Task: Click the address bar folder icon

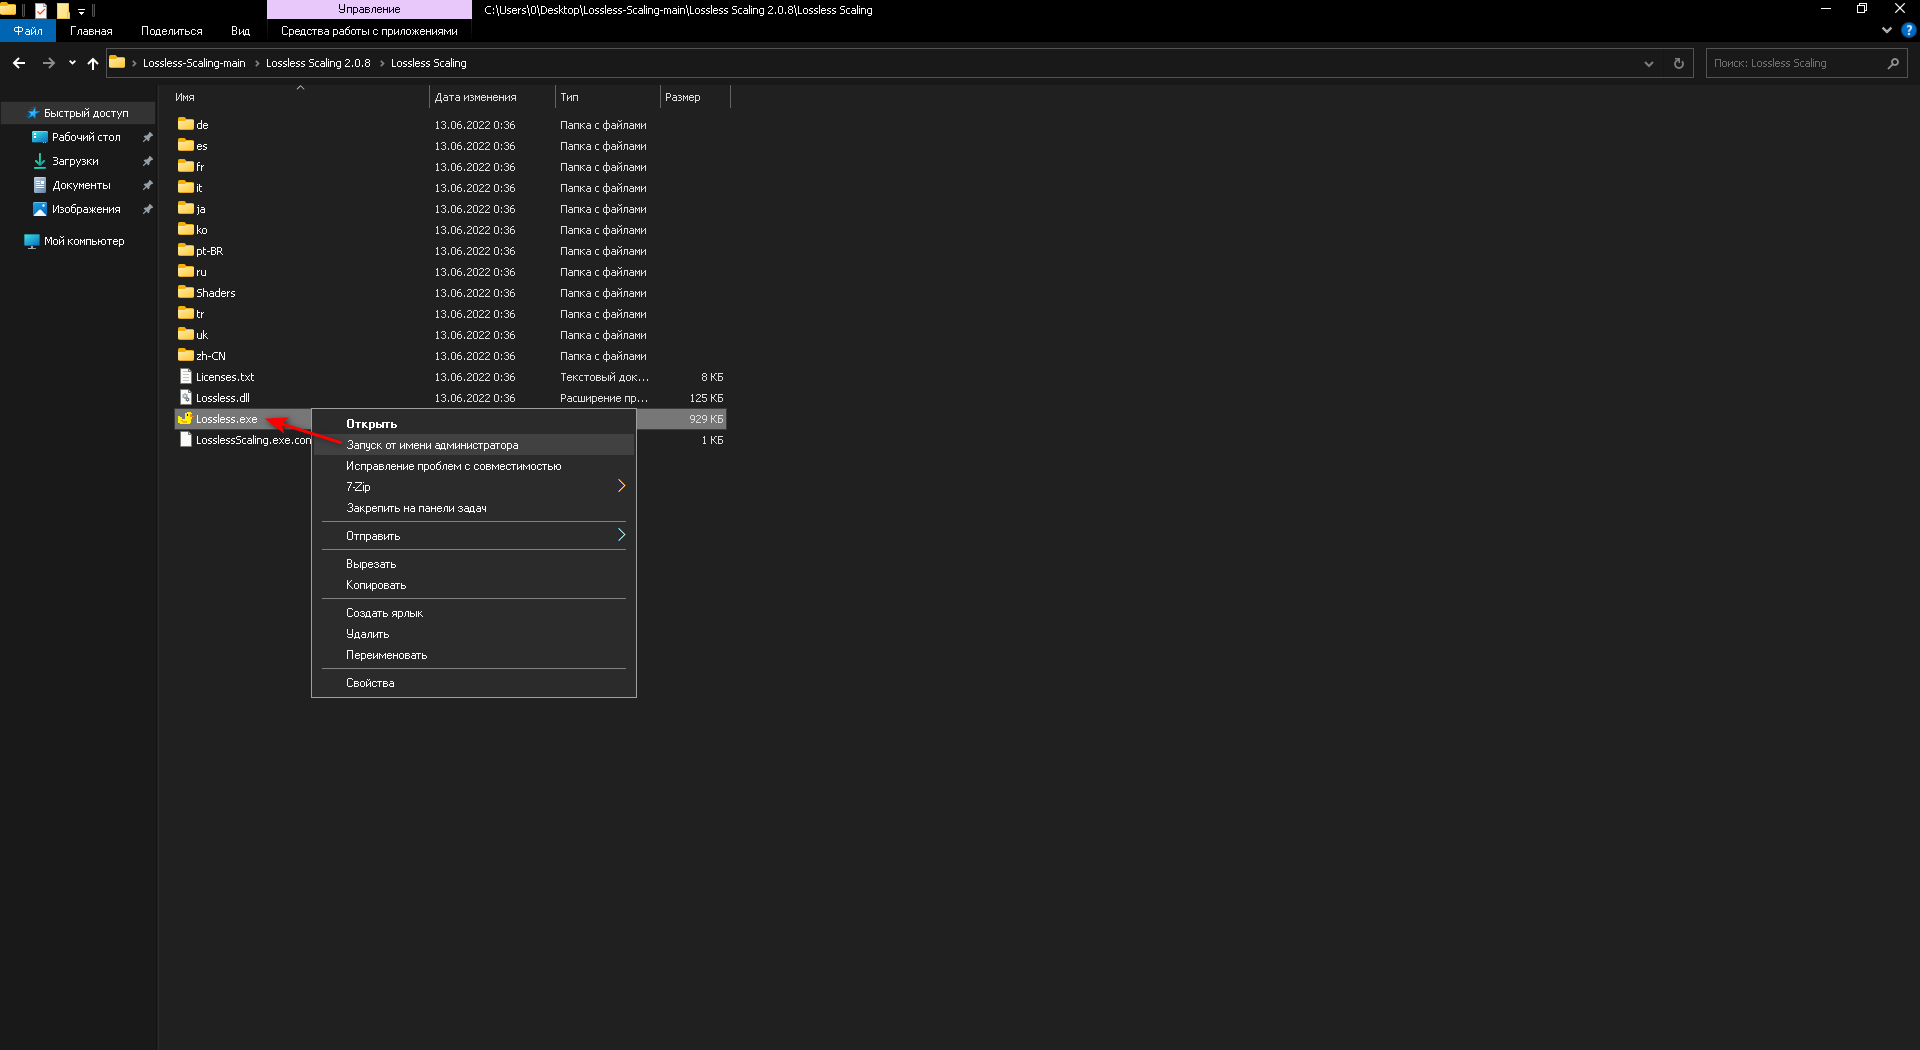Action: point(117,62)
